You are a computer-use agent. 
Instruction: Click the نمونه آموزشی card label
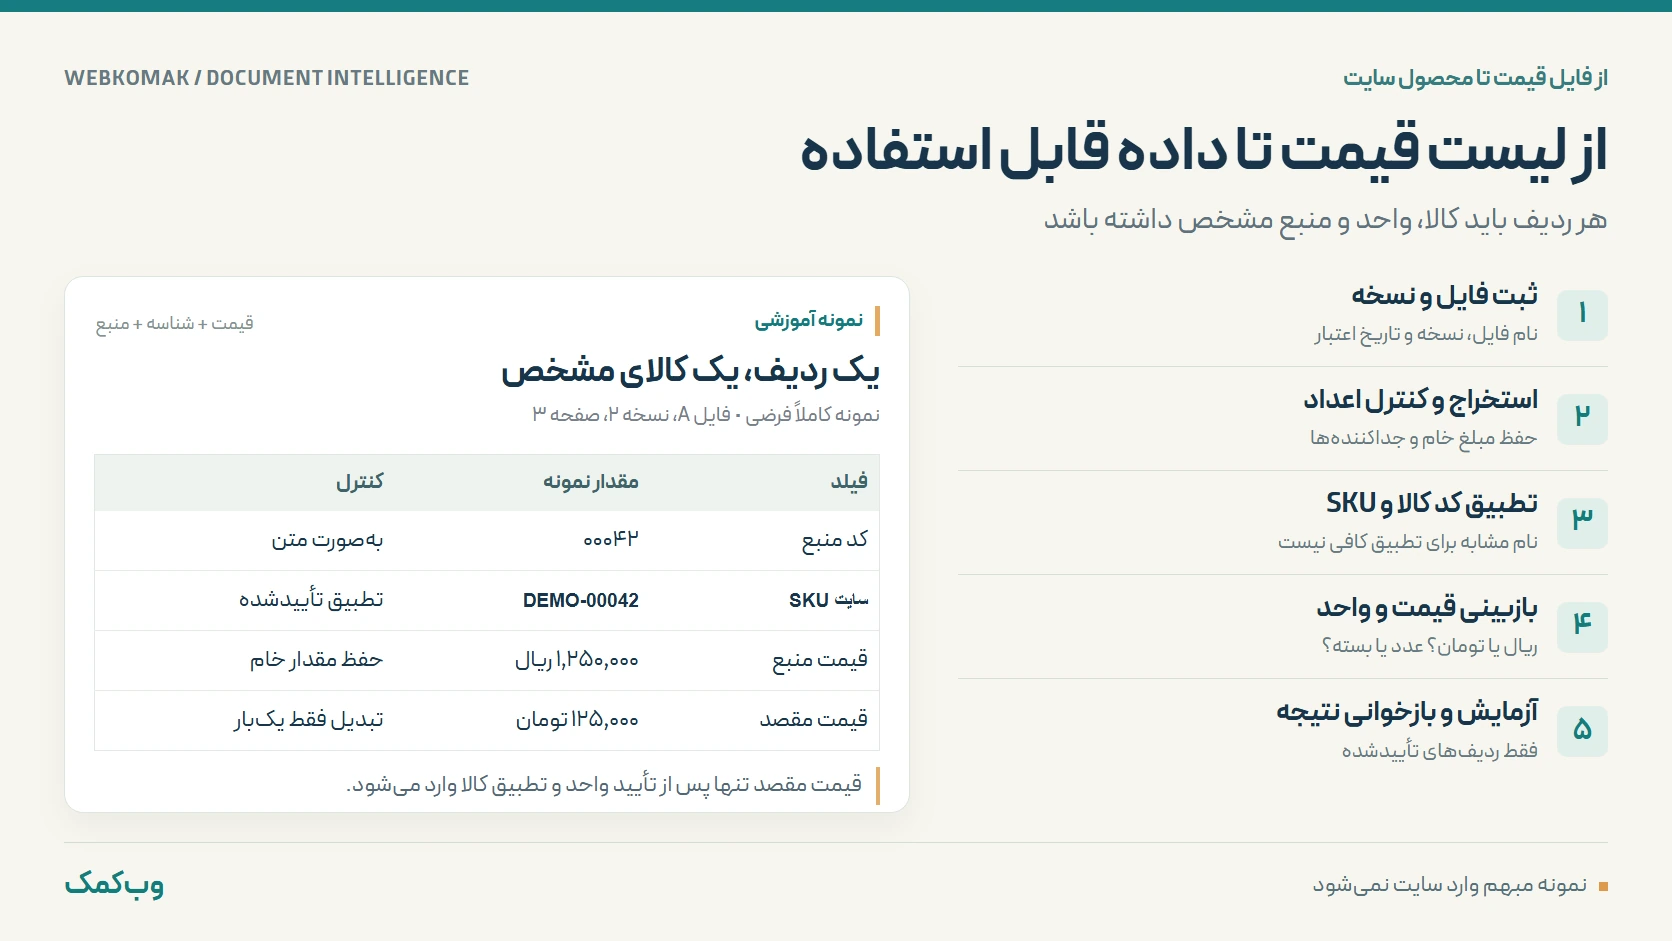[809, 320]
